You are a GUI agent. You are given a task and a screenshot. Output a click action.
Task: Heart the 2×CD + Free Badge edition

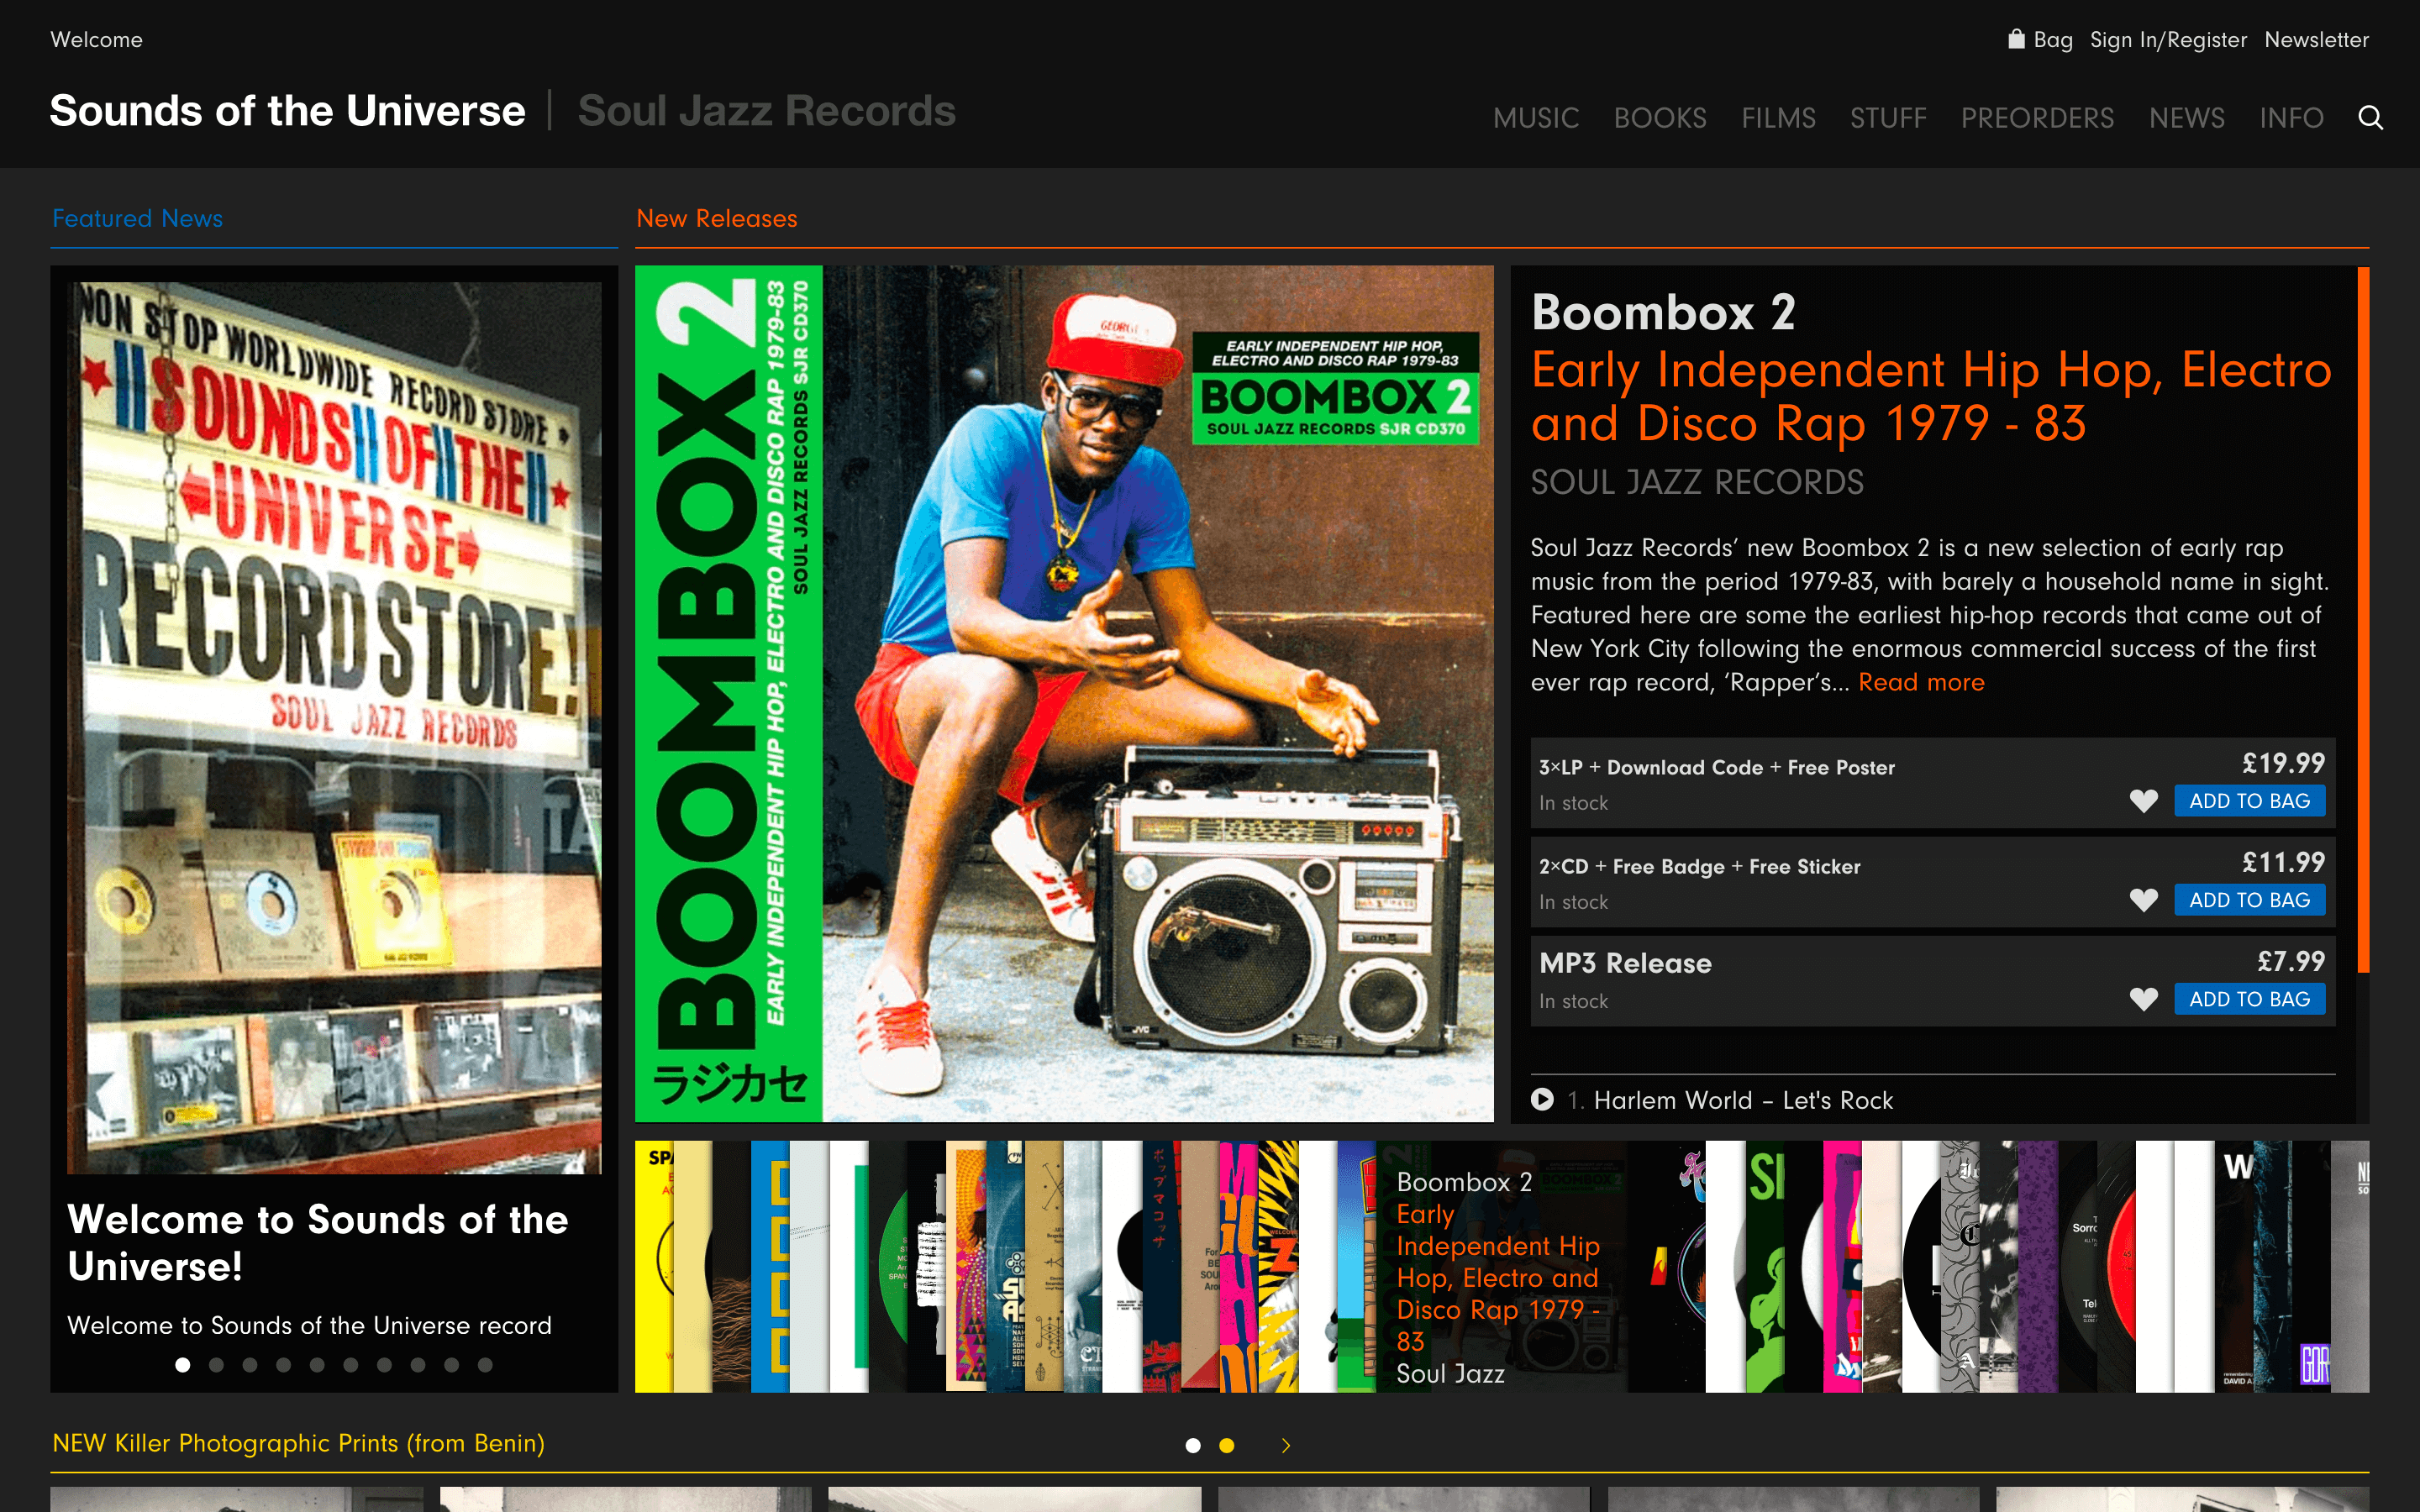coord(2144,899)
